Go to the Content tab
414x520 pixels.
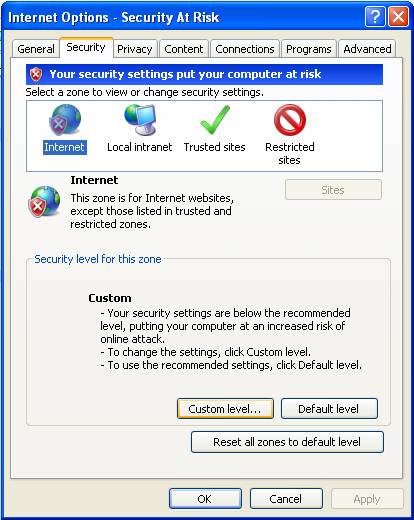click(184, 49)
